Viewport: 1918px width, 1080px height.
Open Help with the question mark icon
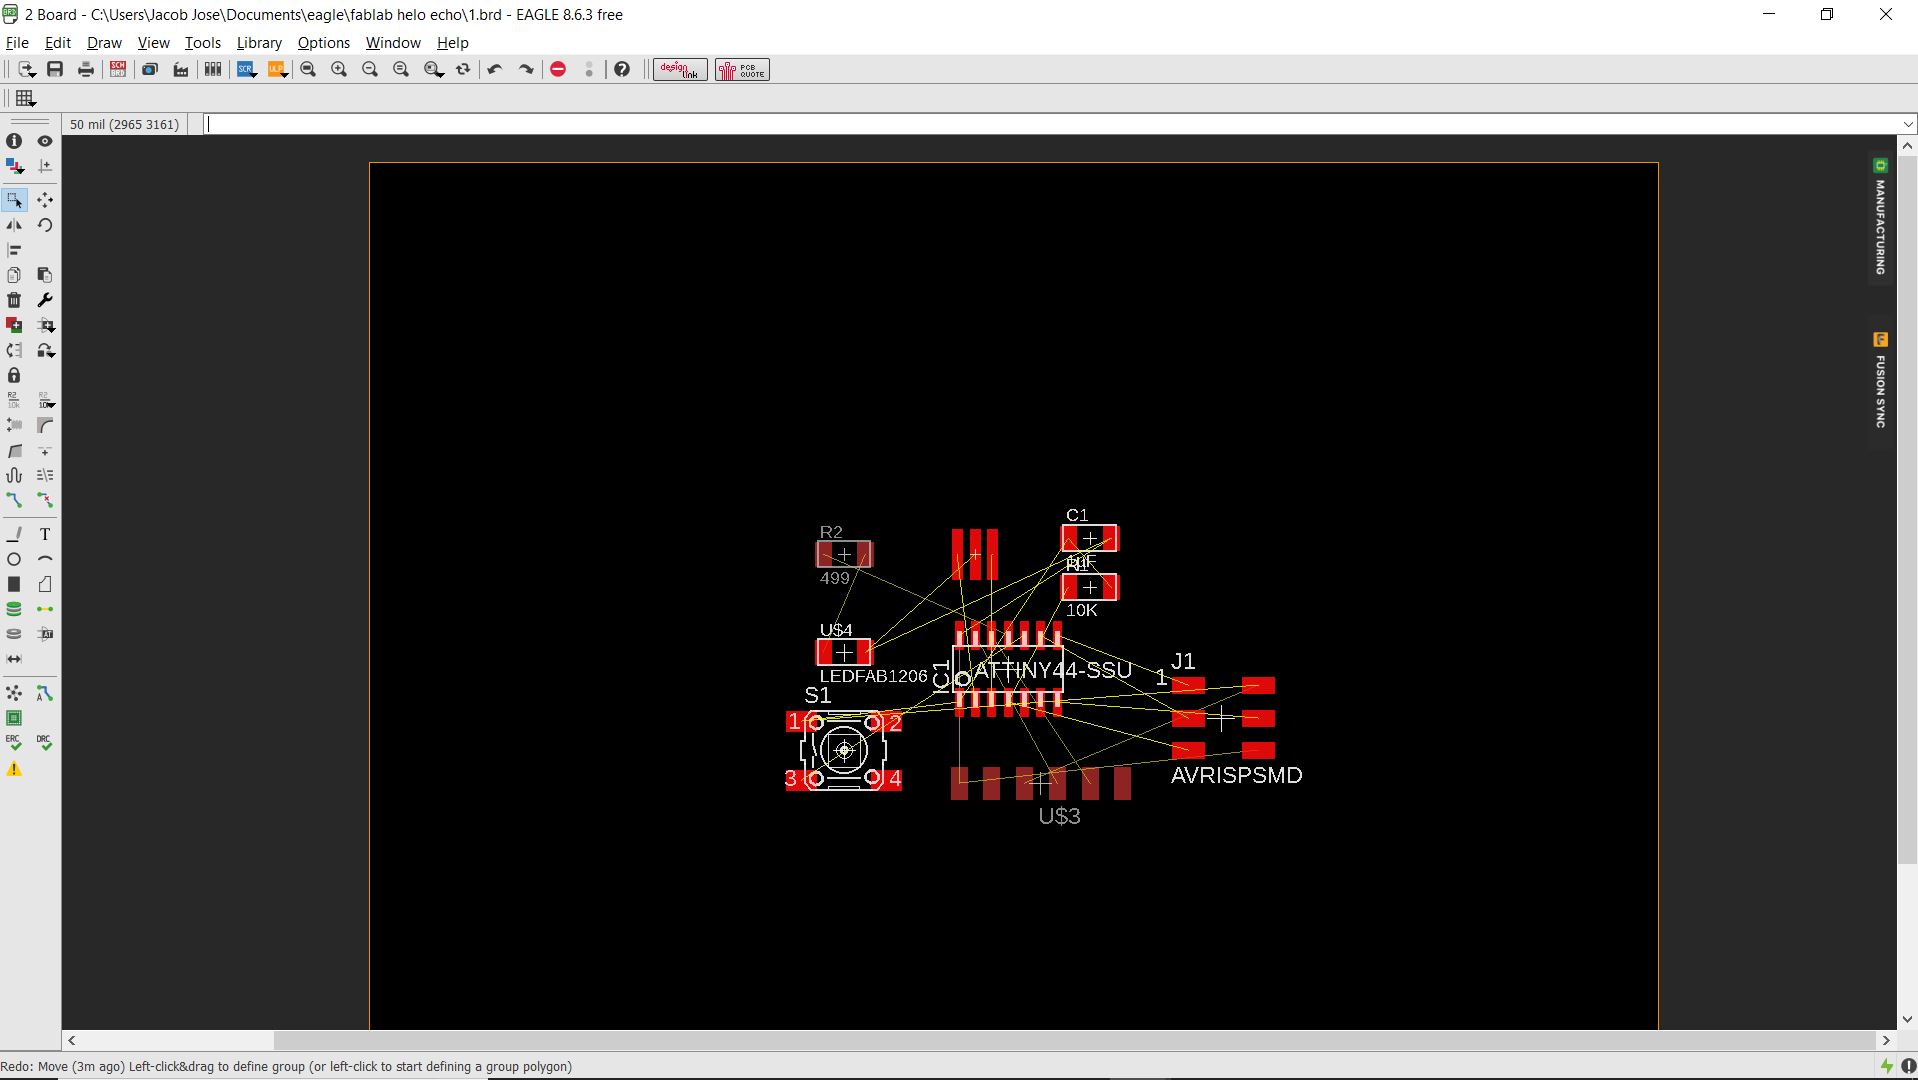(x=622, y=69)
